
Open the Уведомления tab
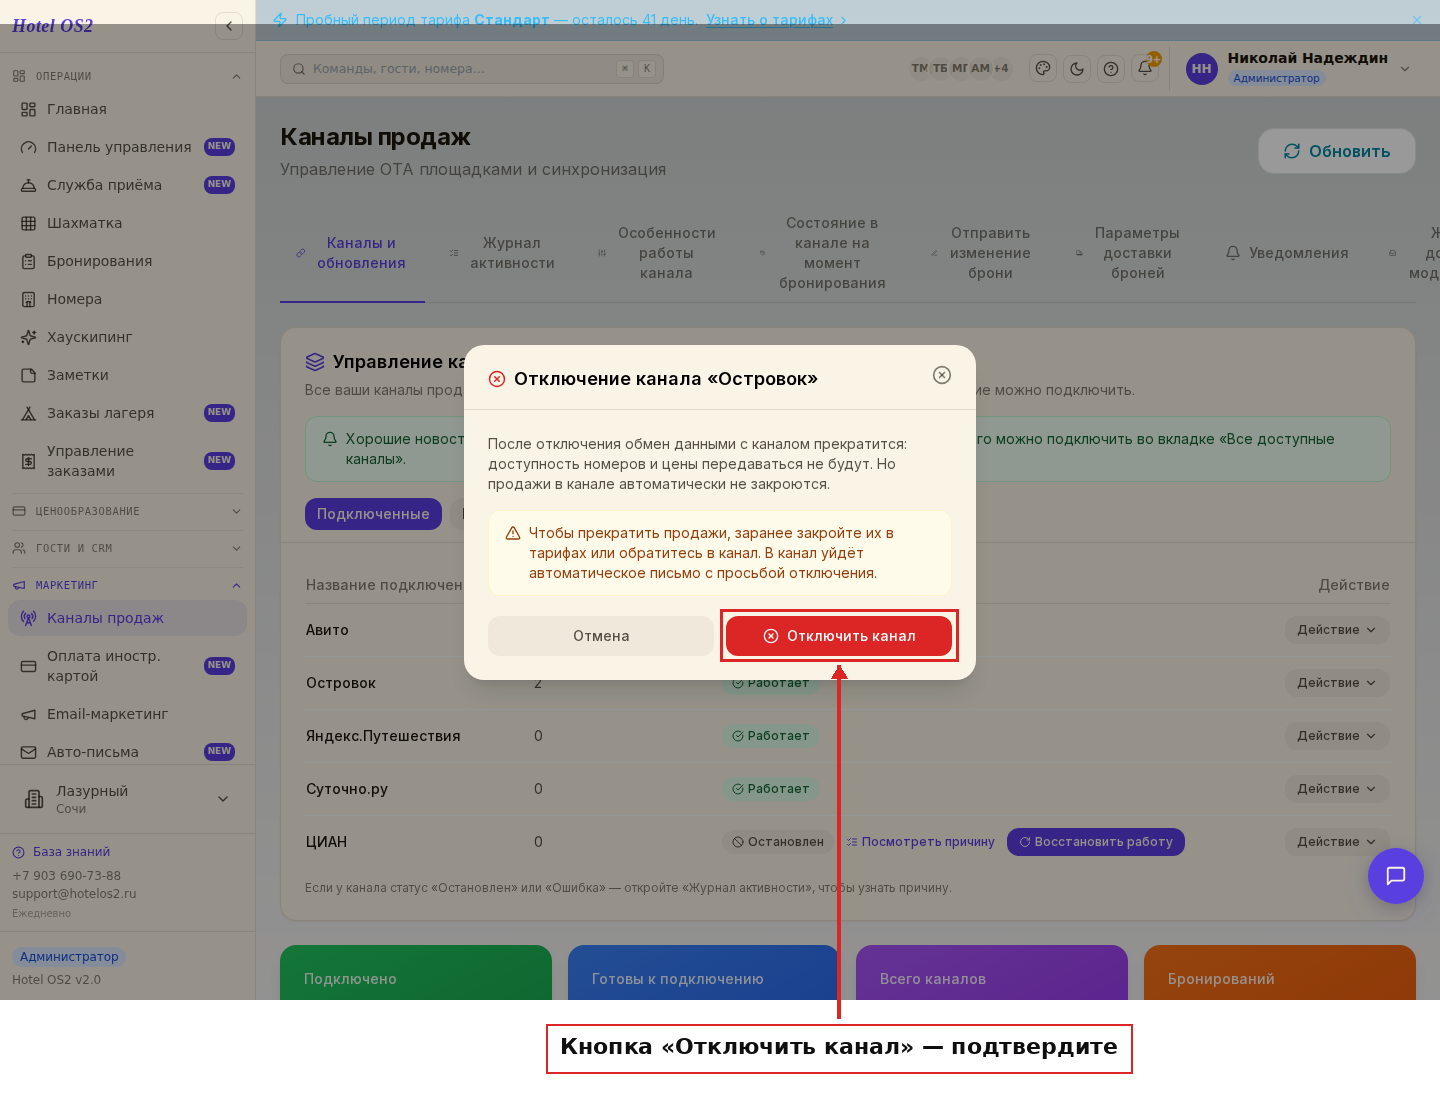1287,253
